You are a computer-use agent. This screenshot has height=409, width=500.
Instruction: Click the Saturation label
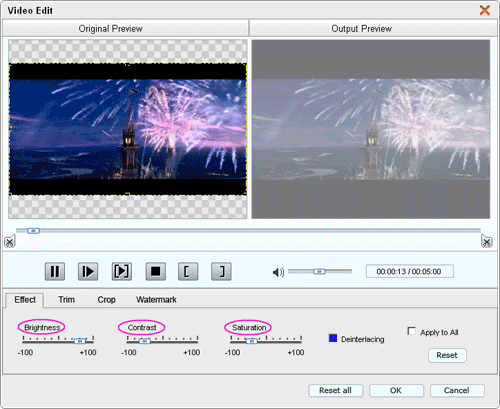pyautogui.click(x=249, y=328)
